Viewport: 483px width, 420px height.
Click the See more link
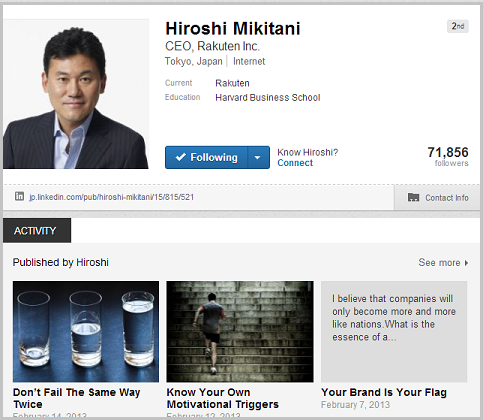(x=439, y=263)
